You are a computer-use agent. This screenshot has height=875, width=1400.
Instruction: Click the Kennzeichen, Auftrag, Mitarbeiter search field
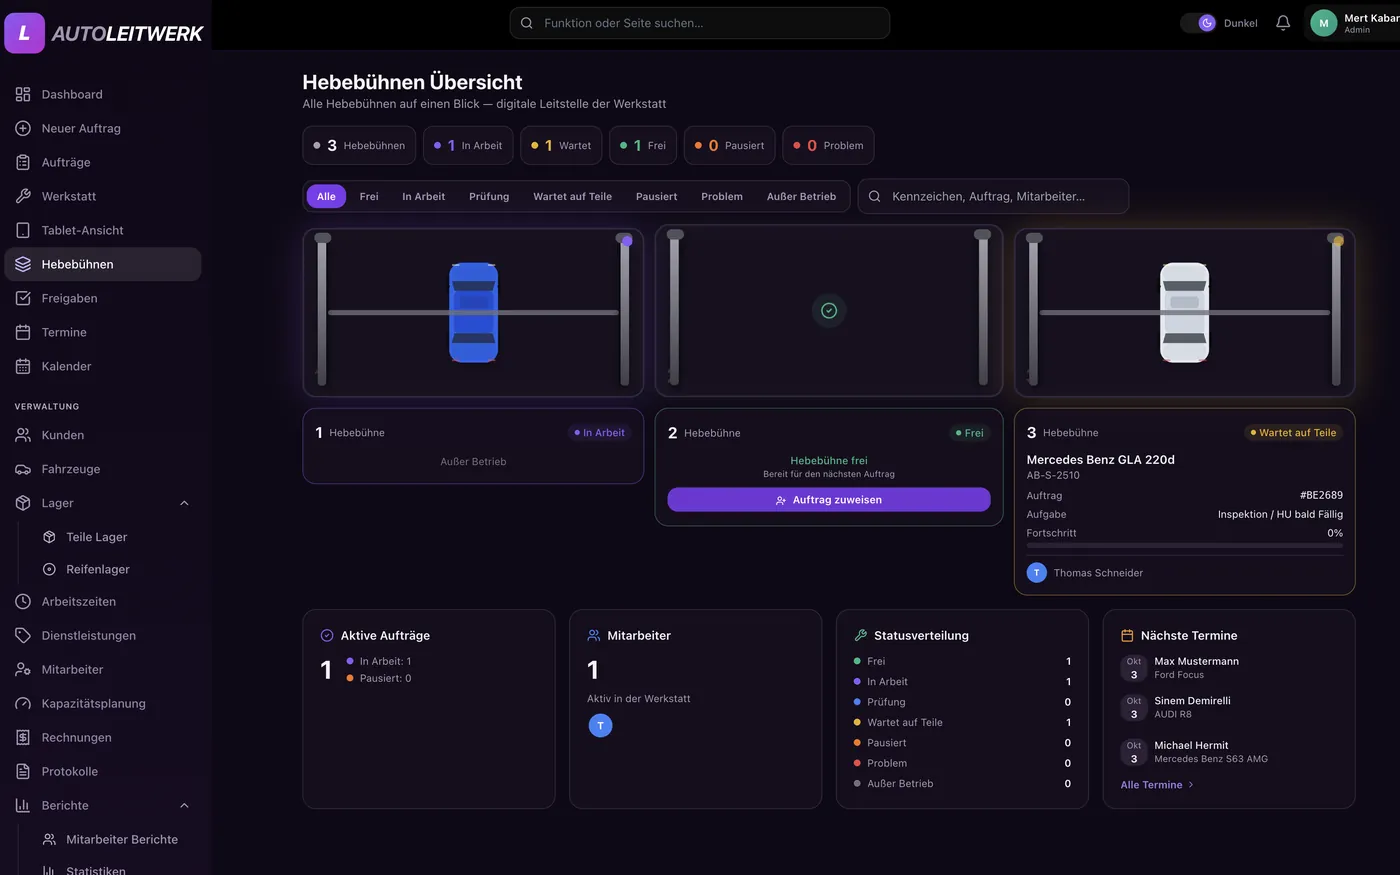click(x=993, y=196)
